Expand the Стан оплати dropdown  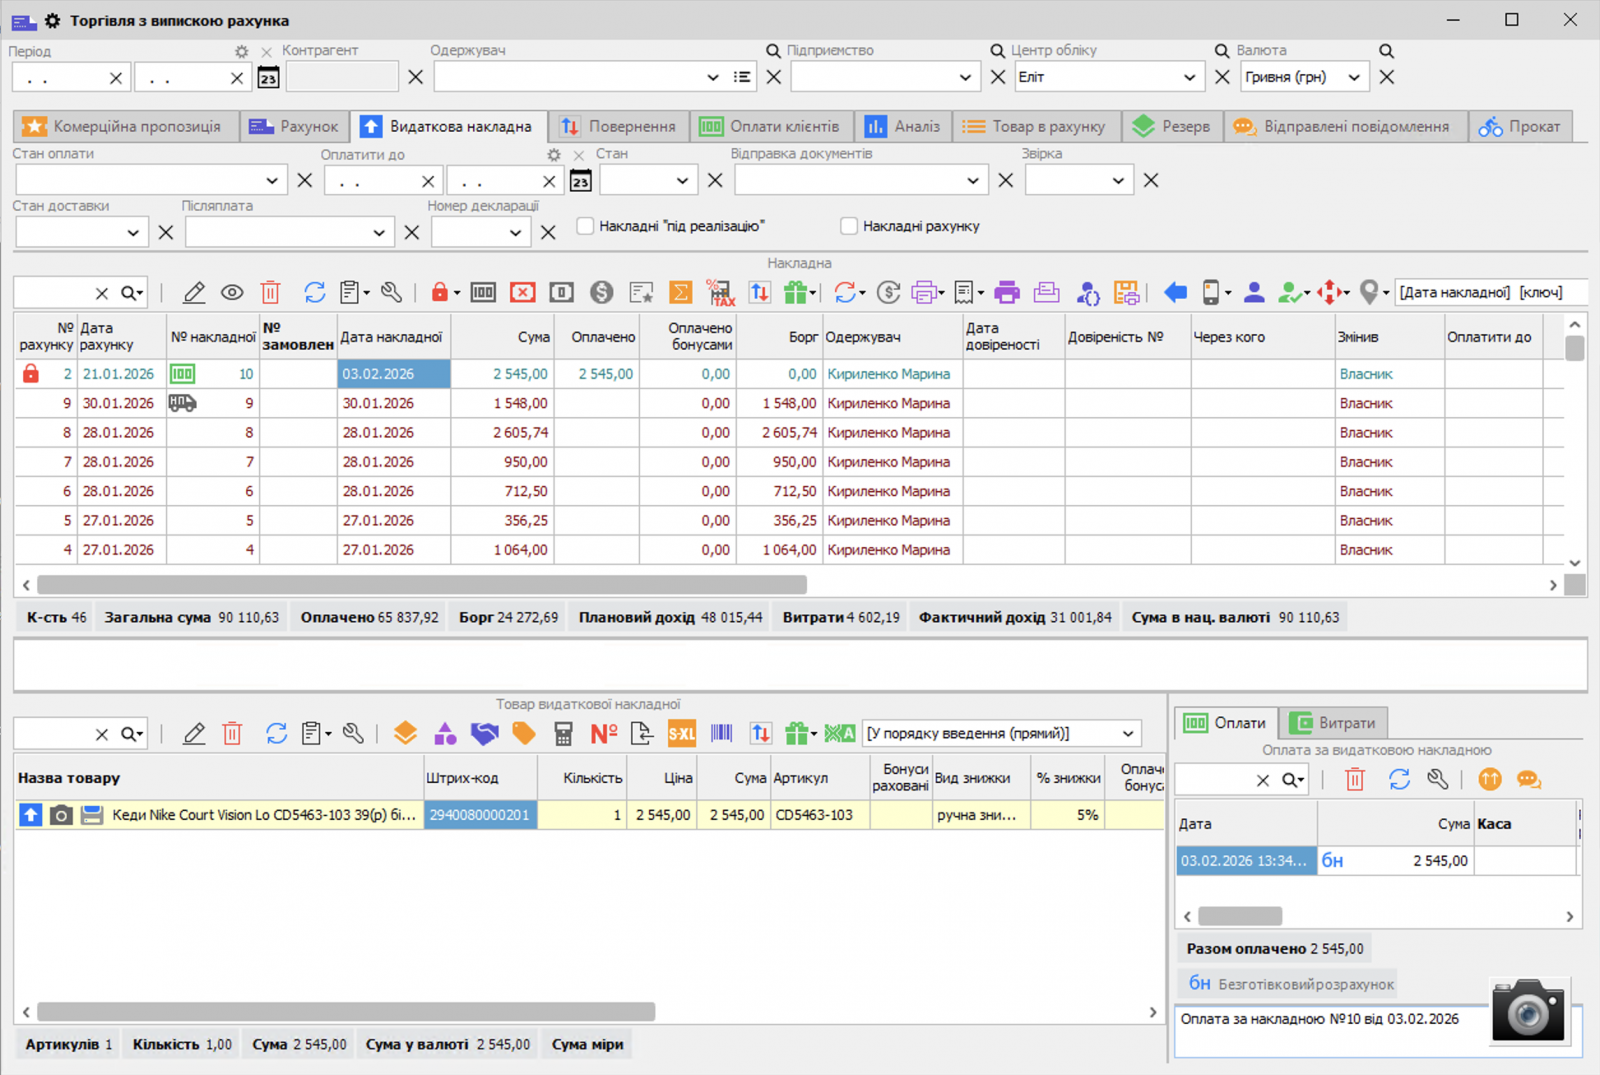[x=271, y=181]
